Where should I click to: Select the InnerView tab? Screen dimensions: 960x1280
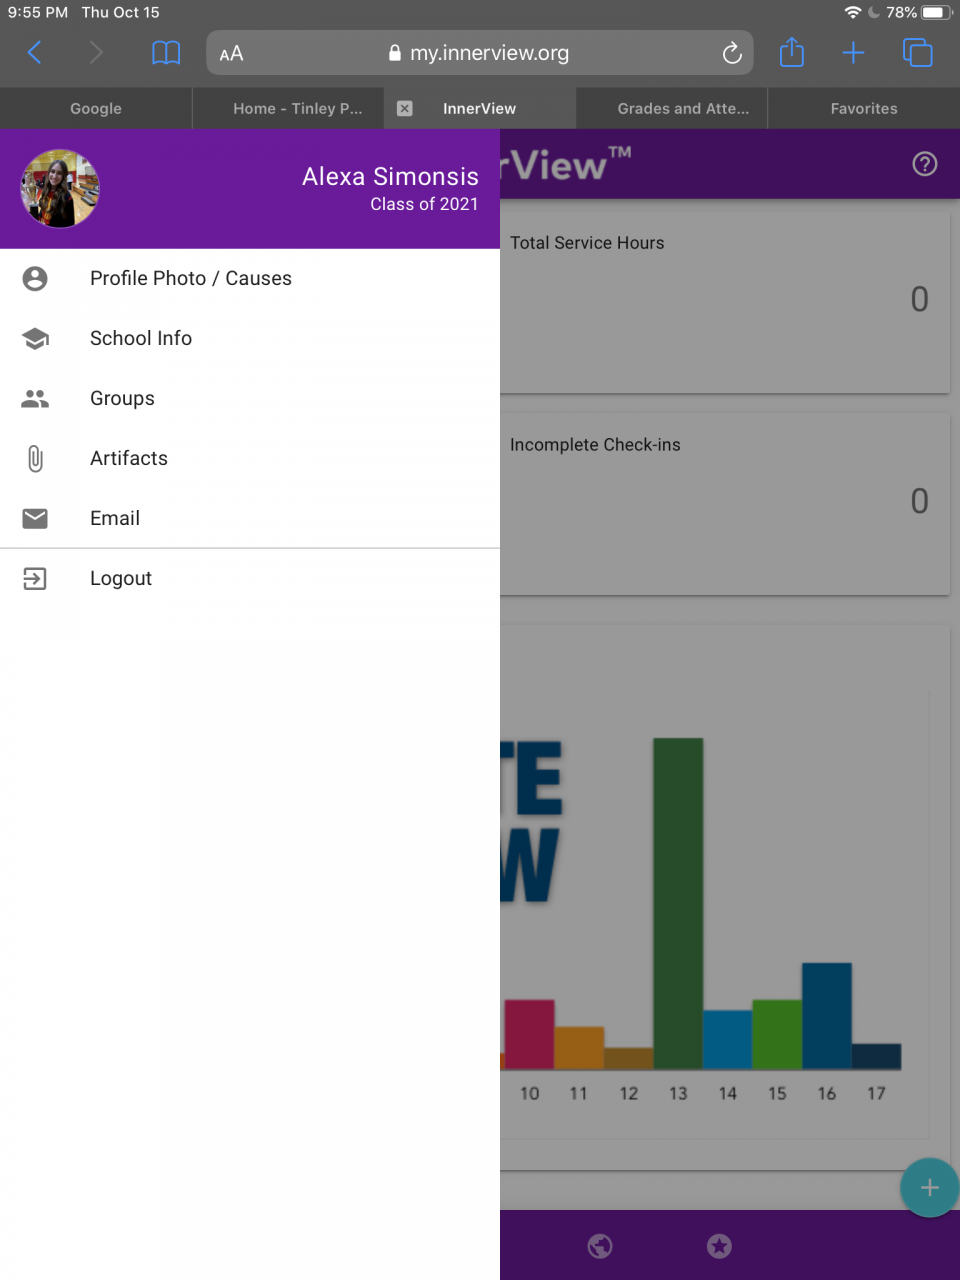coord(480,108)
